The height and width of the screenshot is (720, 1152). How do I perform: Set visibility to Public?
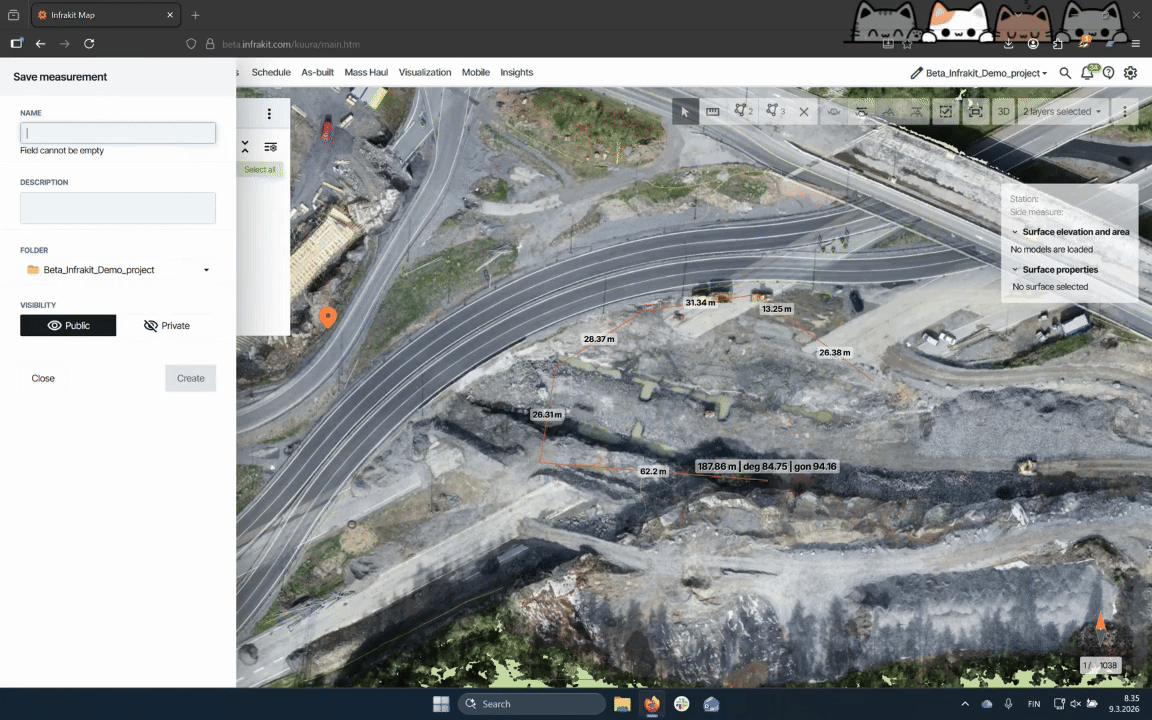click(68, 326)
